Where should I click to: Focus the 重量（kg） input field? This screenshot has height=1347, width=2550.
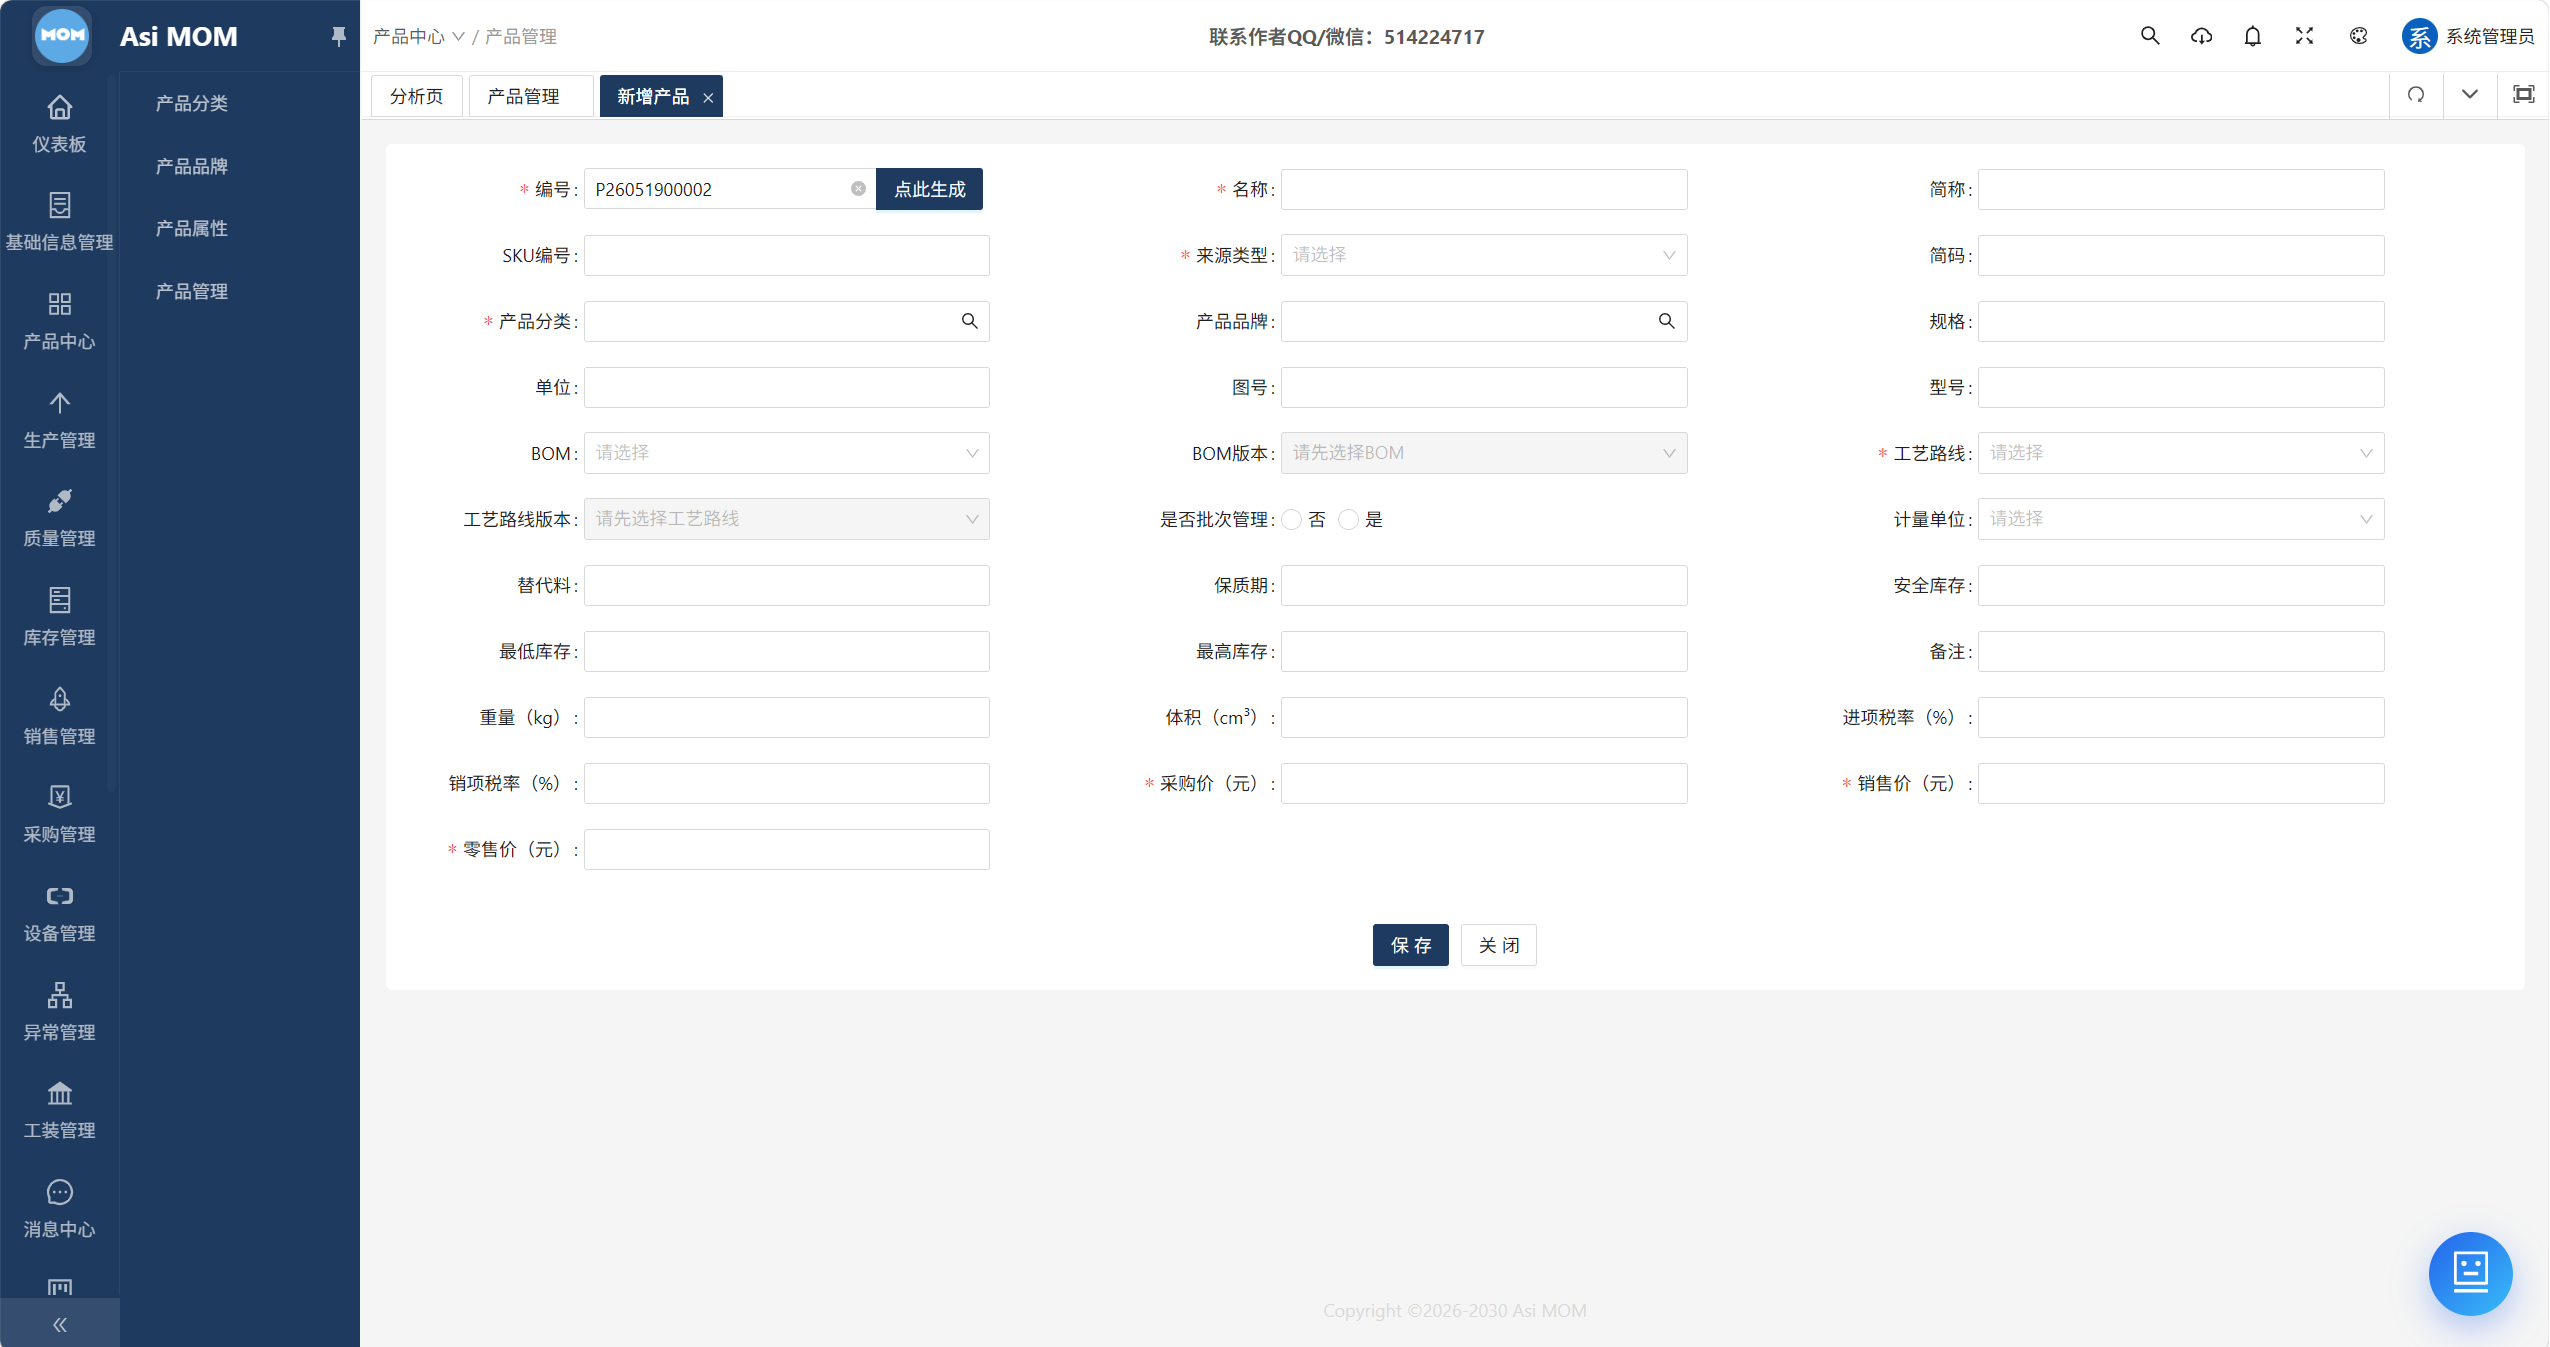click(786, 717)
